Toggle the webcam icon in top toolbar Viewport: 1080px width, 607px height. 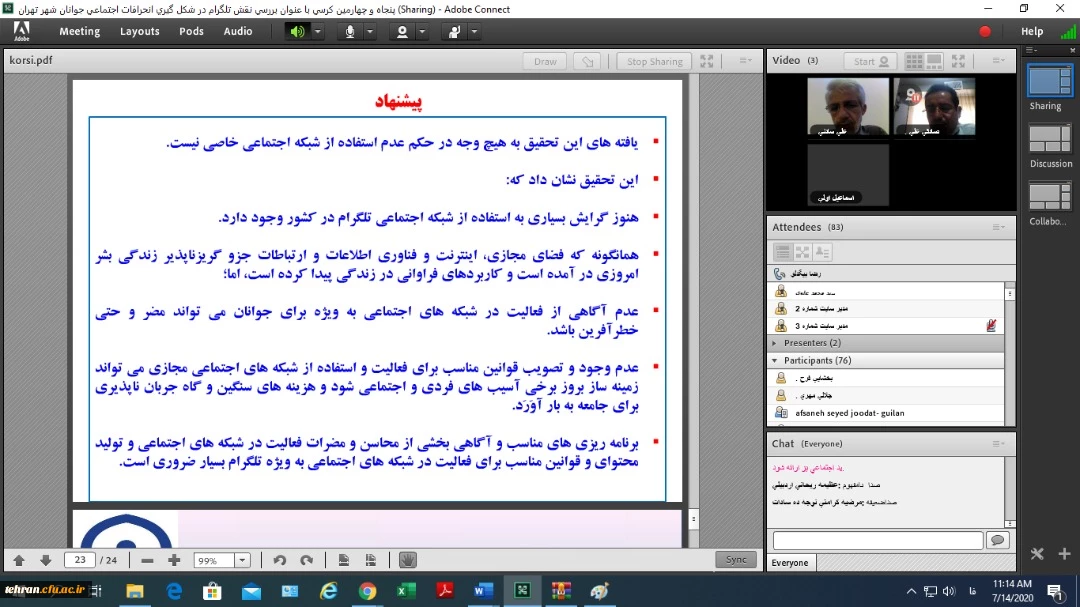402,31
